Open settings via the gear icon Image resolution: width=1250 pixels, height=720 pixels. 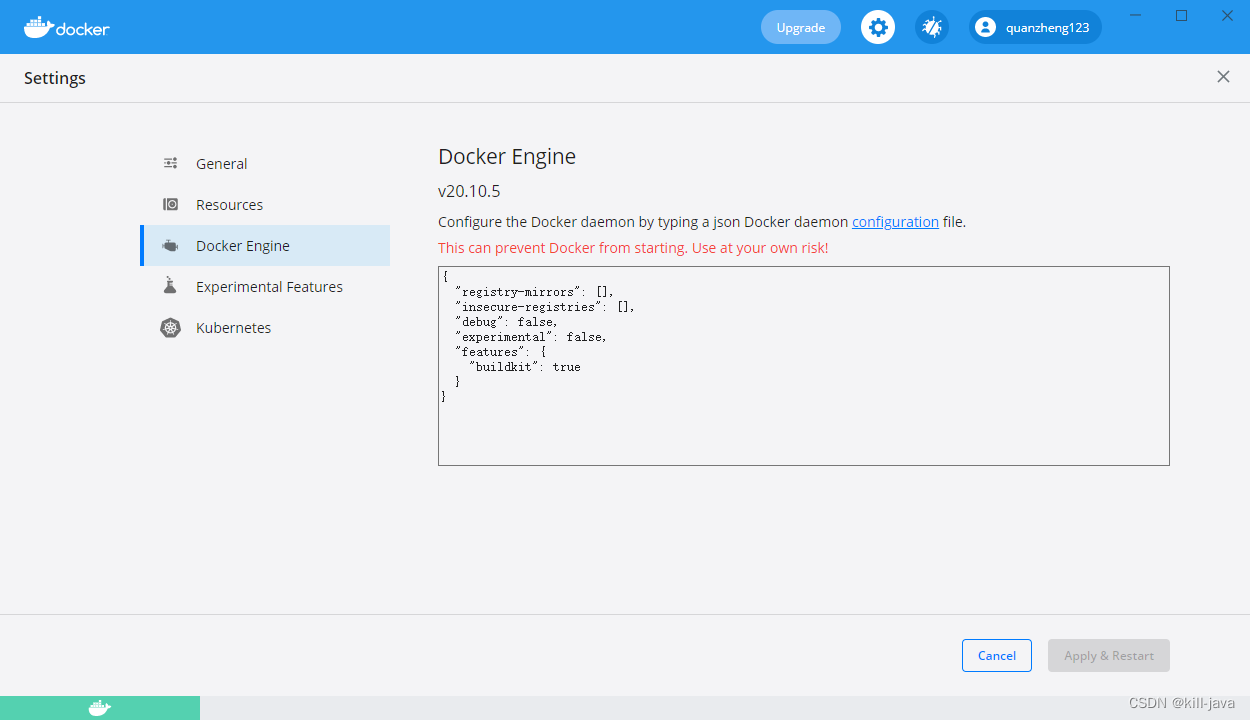(878, 27)
